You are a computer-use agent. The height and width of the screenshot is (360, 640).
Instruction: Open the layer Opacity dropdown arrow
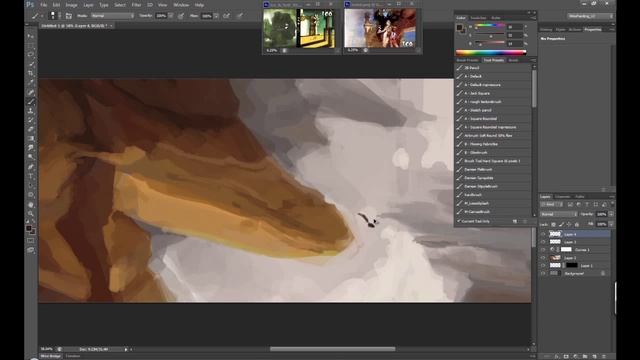(x=611, y=214)
